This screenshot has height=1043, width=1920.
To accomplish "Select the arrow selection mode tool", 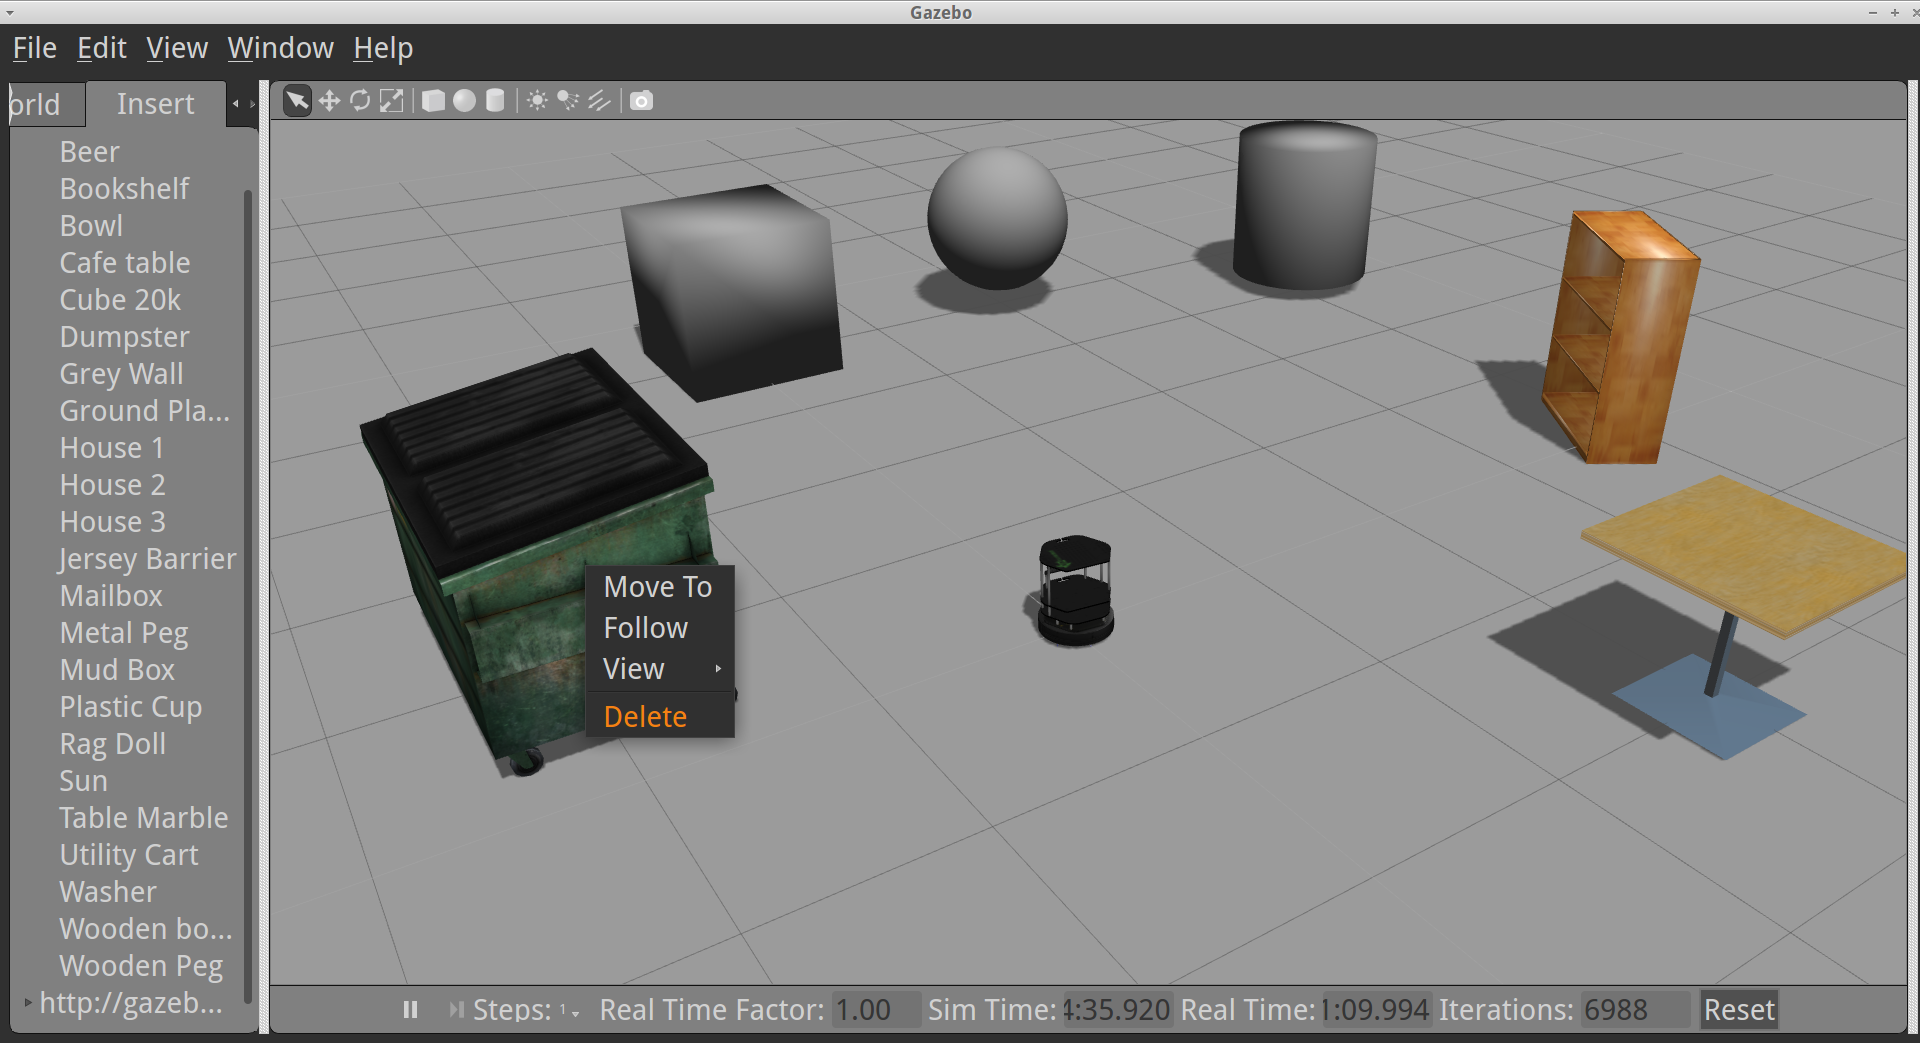I will coord(297,101).
